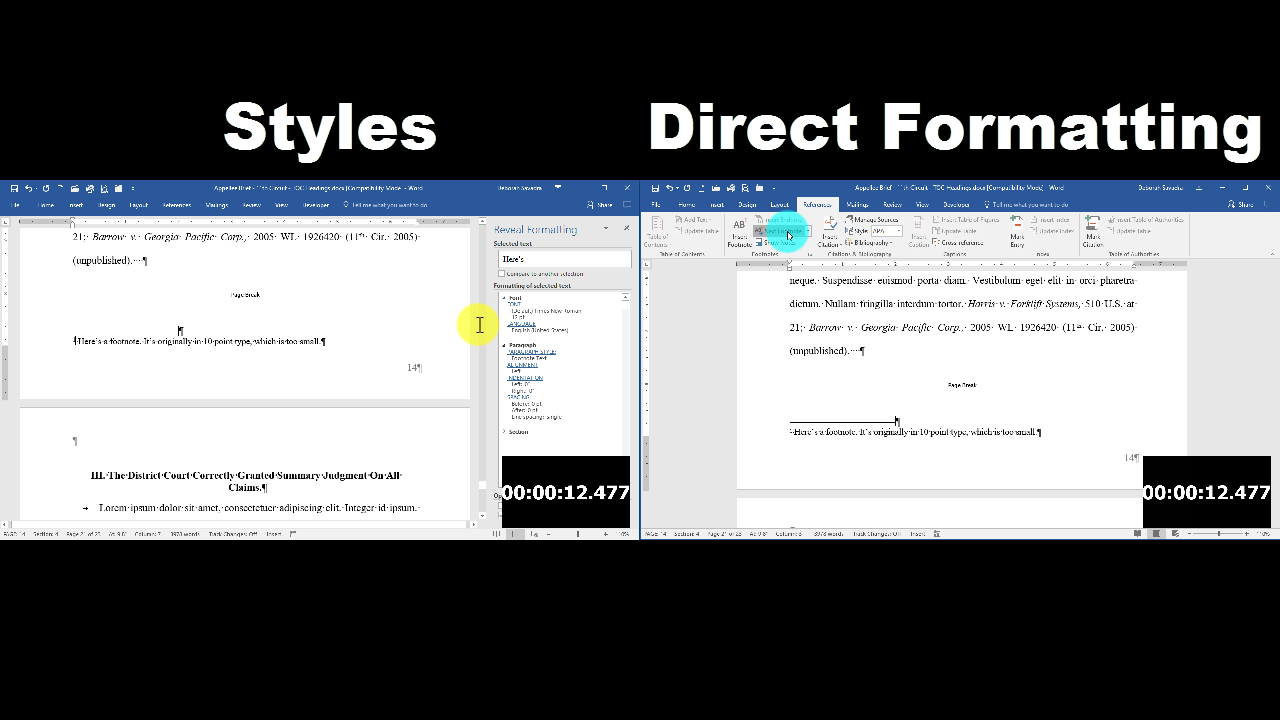Click Insert Table of Figures
This screenshot has width=1280, height=720.
coord(966,219)
